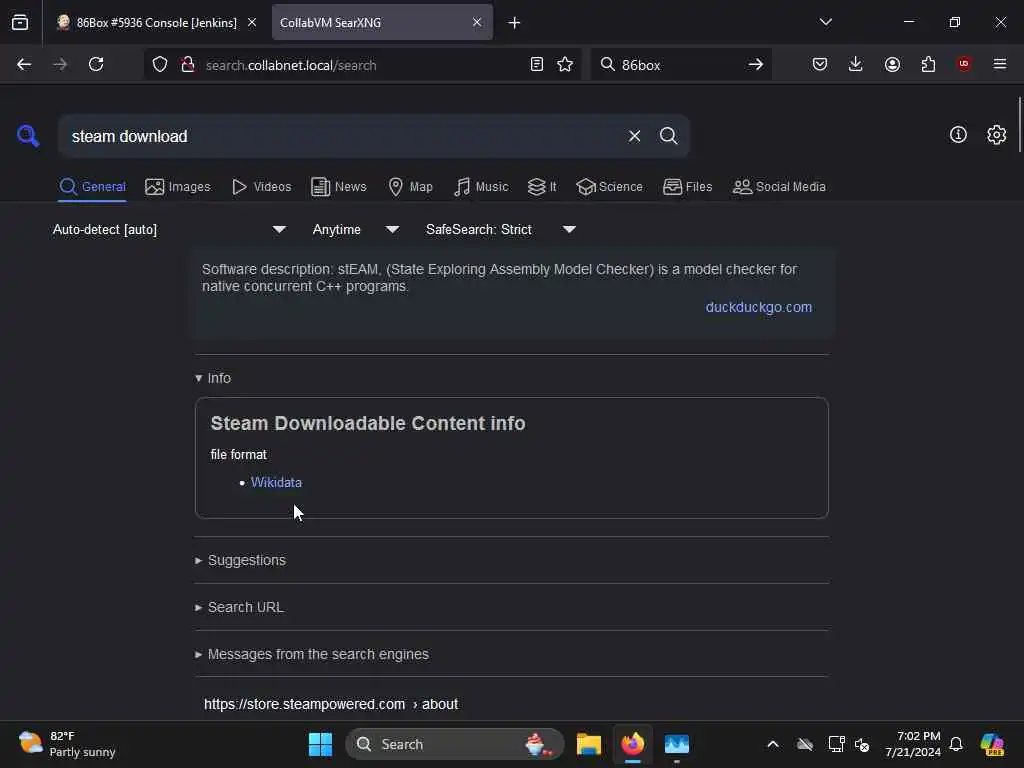Image resolution: width=1024 pixels, height=768 pixels.
Task: Open Firefox application menu
Action: pyautogui.click(x=1000, y=64)
